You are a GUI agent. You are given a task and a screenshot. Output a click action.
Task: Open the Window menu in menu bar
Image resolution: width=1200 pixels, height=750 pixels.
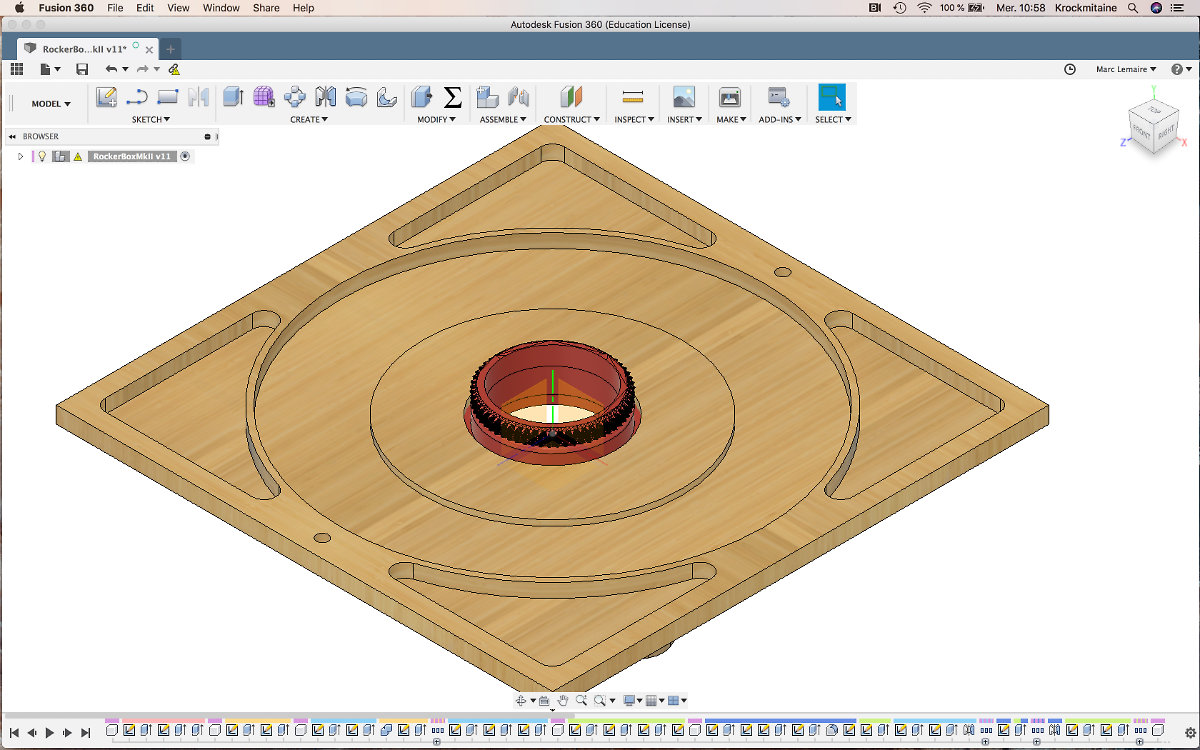pyautogui.click(x=221, y=8)
